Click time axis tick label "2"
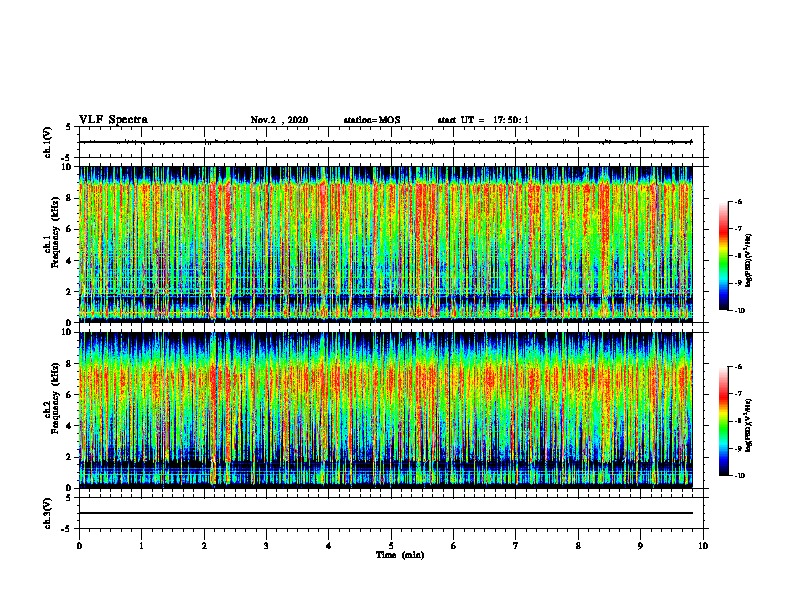The height and width of the screenshot is (612, 792). (204, 546)
